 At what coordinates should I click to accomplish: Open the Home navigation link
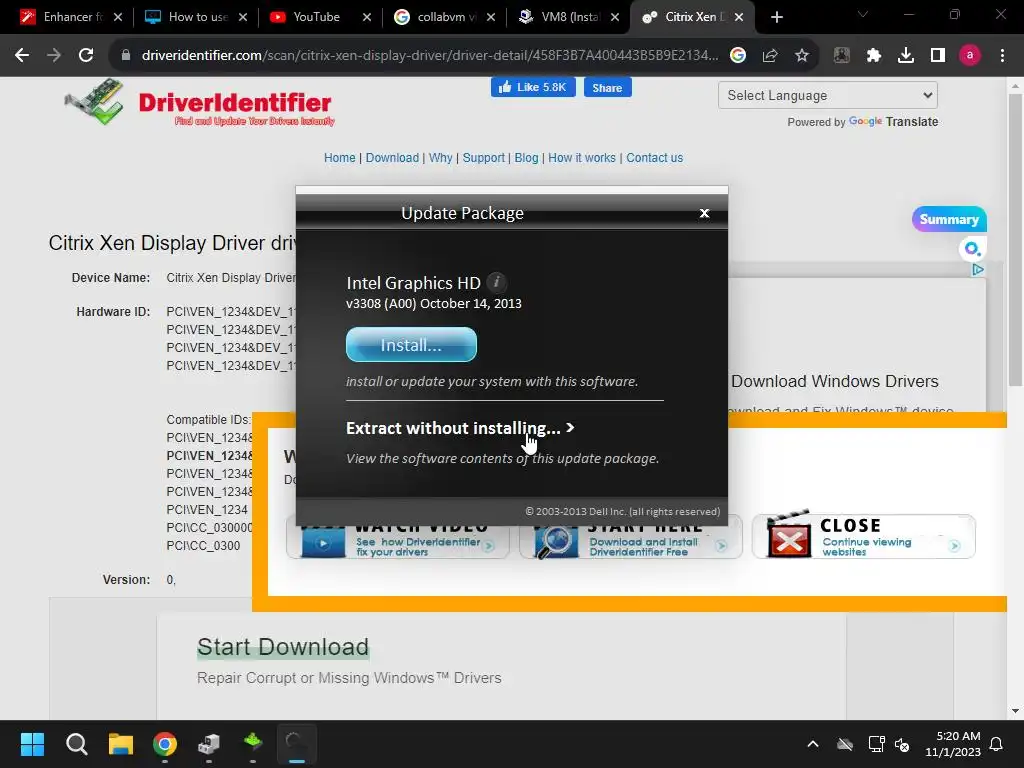pos(340,158)
